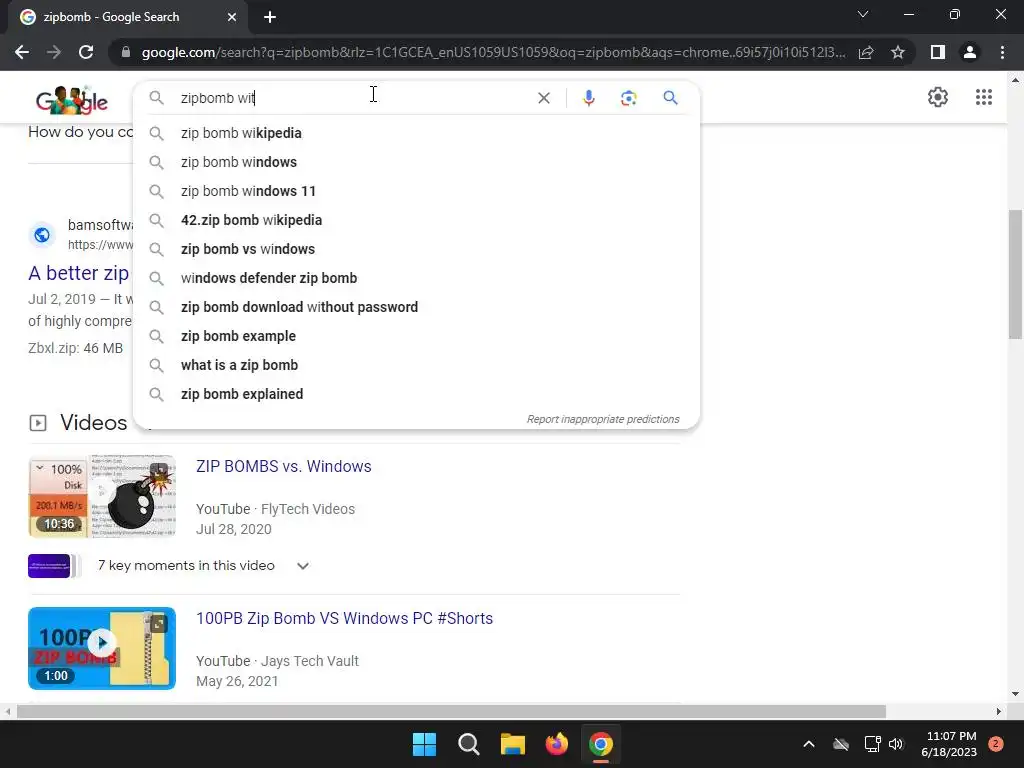Viewport: 1024px width, 768px height.
Task: Click the scrollbar down arrow
Action: pyautogui.click(x=1015, y=694)
